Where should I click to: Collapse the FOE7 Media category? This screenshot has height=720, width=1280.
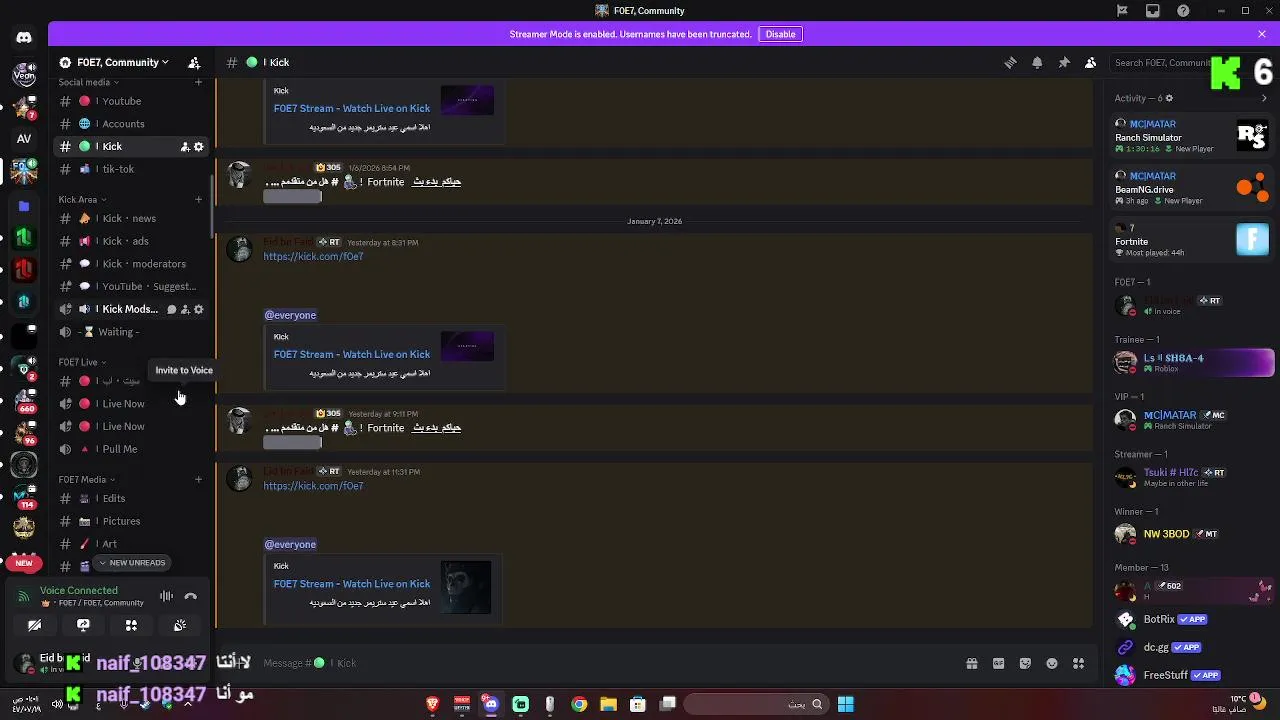tap(86, 479)
